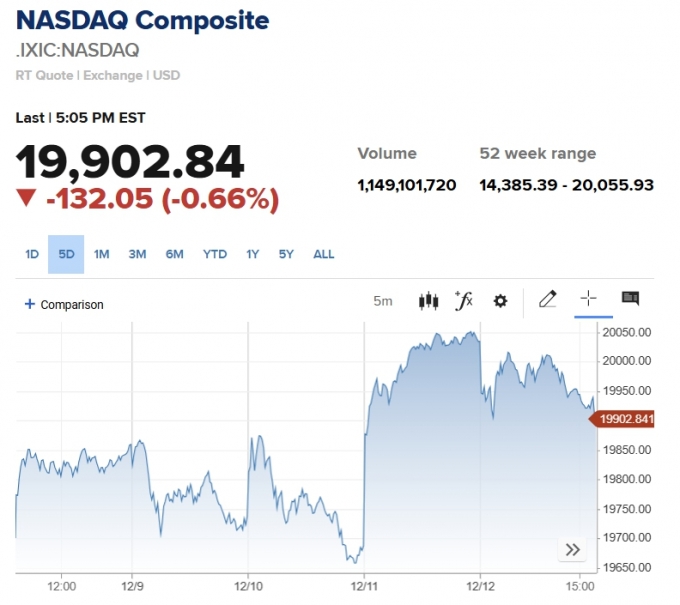Switch chart to 6M range
Screen dimensions: 680x605
(x=174, y=254)
